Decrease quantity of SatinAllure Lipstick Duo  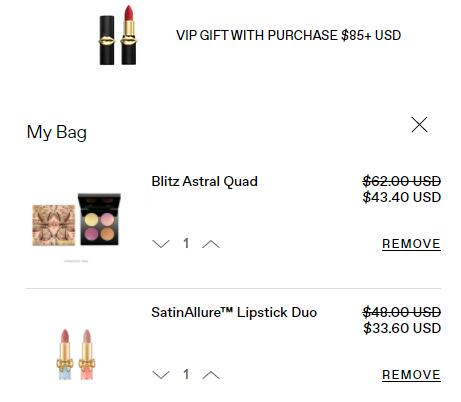click(x=161, y=375)
